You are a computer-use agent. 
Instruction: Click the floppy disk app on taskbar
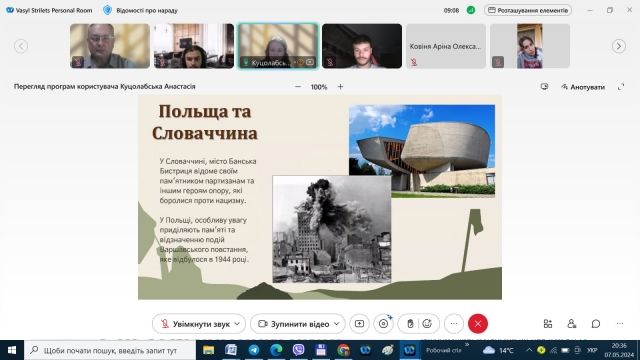point(321,350)
